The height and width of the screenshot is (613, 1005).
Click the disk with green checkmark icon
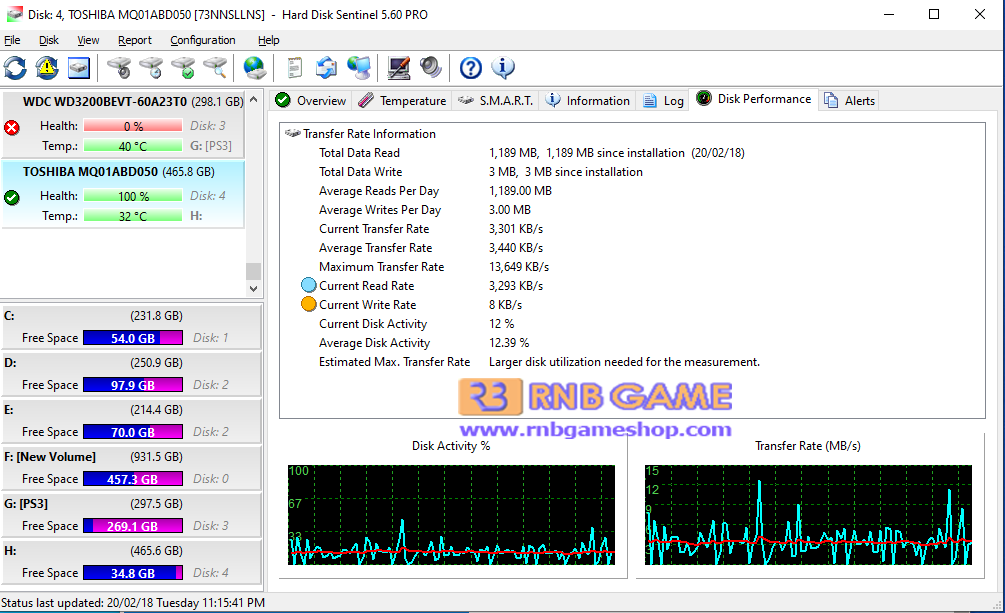click(183, 67)
